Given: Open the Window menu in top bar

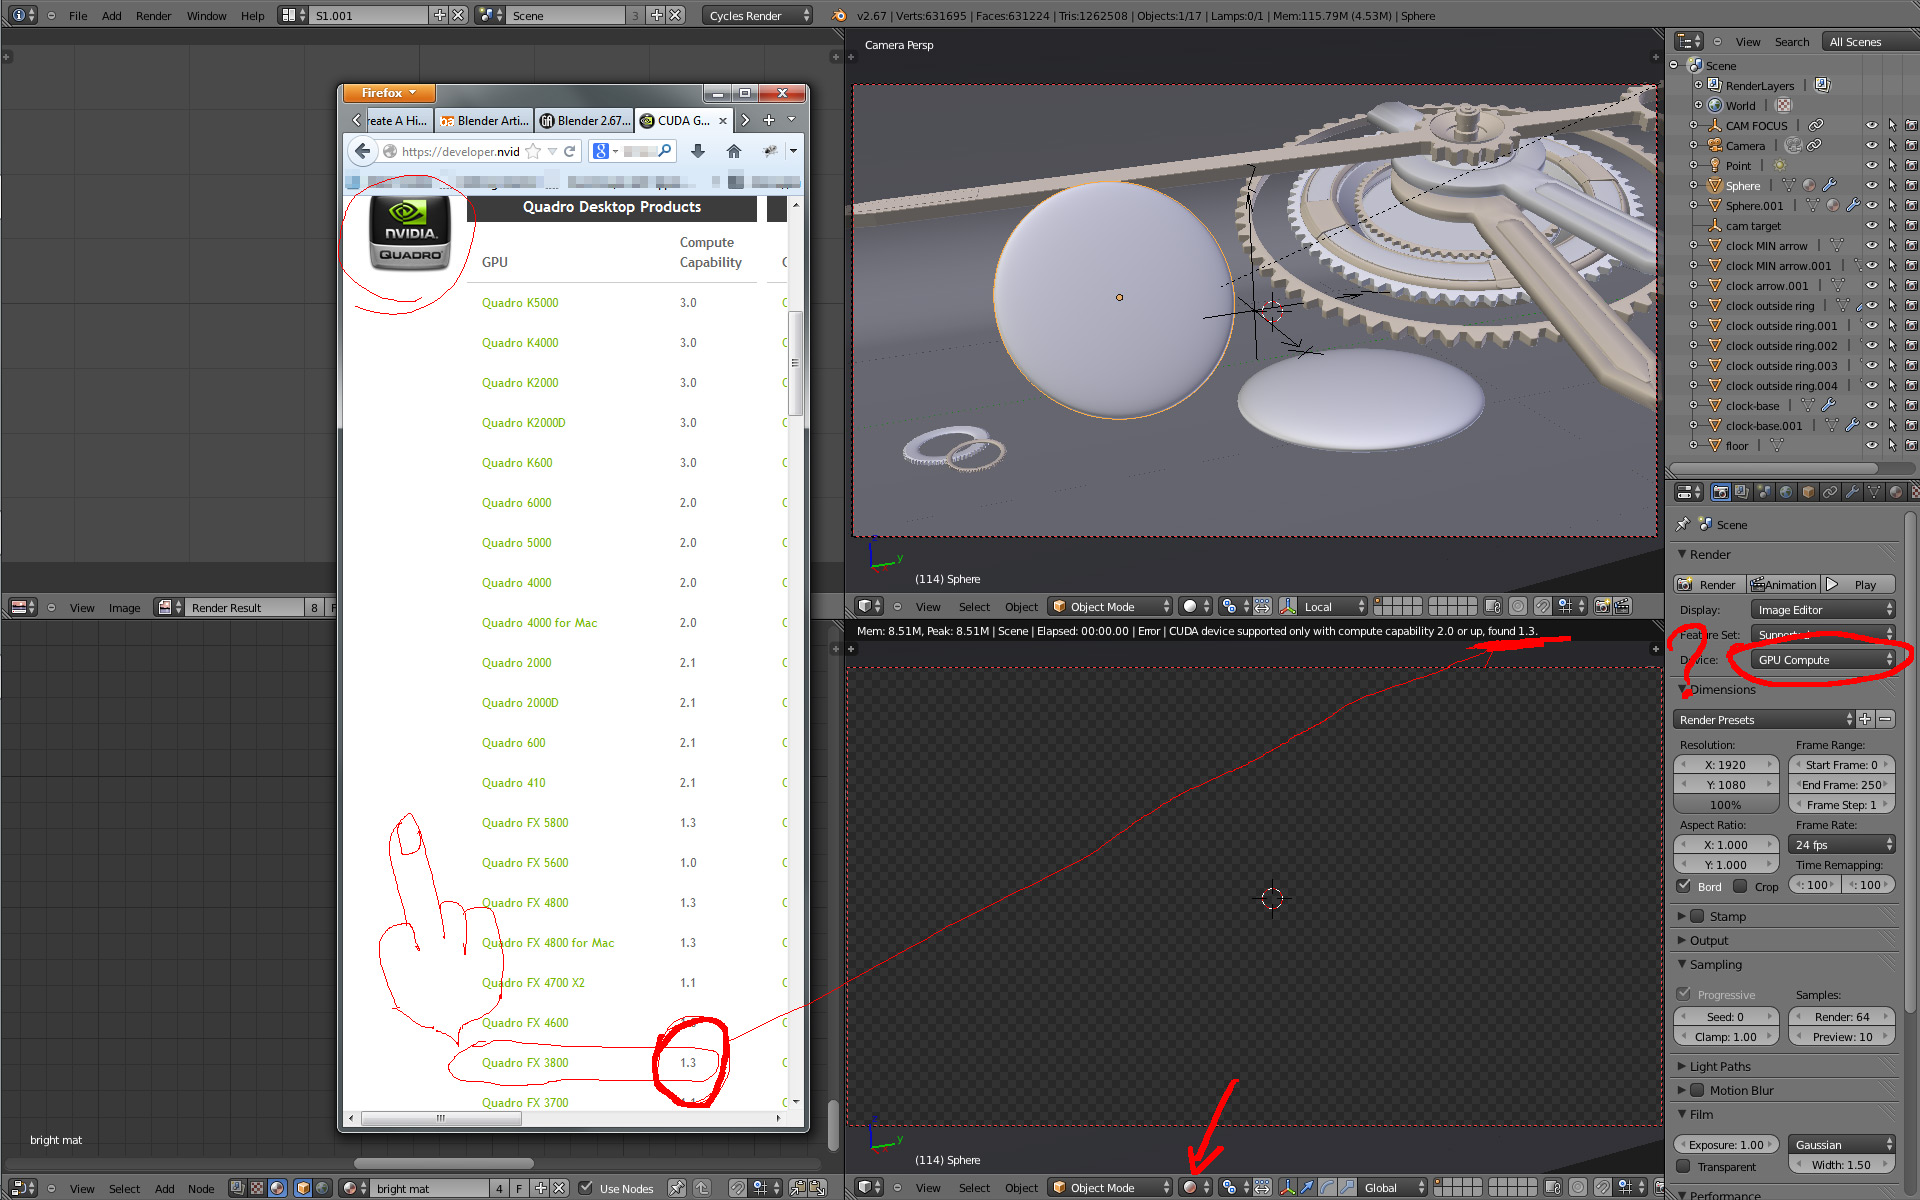Looking at the screenshot, I should [x=206, y=15].
